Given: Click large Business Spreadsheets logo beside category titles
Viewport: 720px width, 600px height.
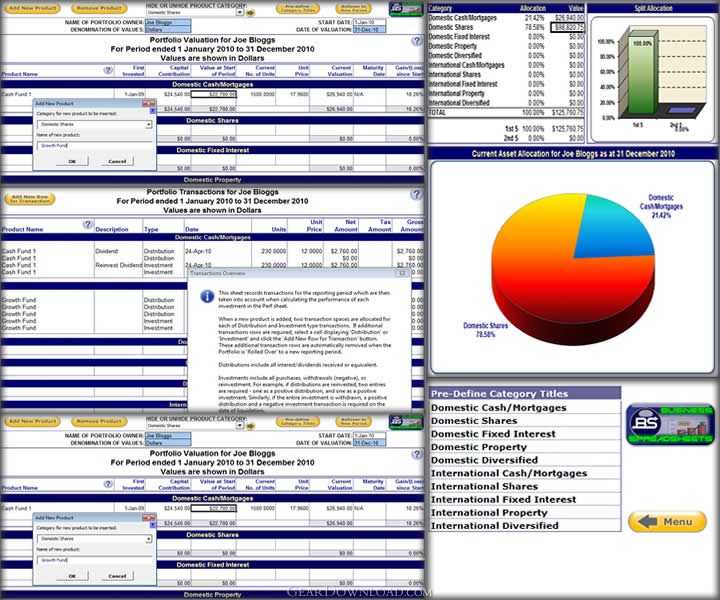Looking at the screenshot, I should pos(670,425).
